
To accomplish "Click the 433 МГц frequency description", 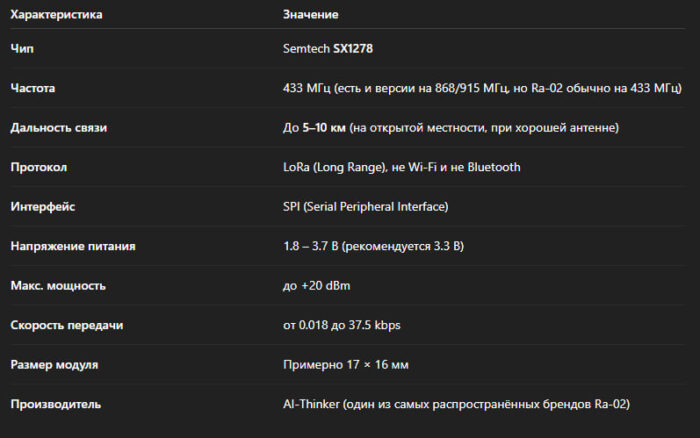I will pyautogui.click(x=481, y=88).
